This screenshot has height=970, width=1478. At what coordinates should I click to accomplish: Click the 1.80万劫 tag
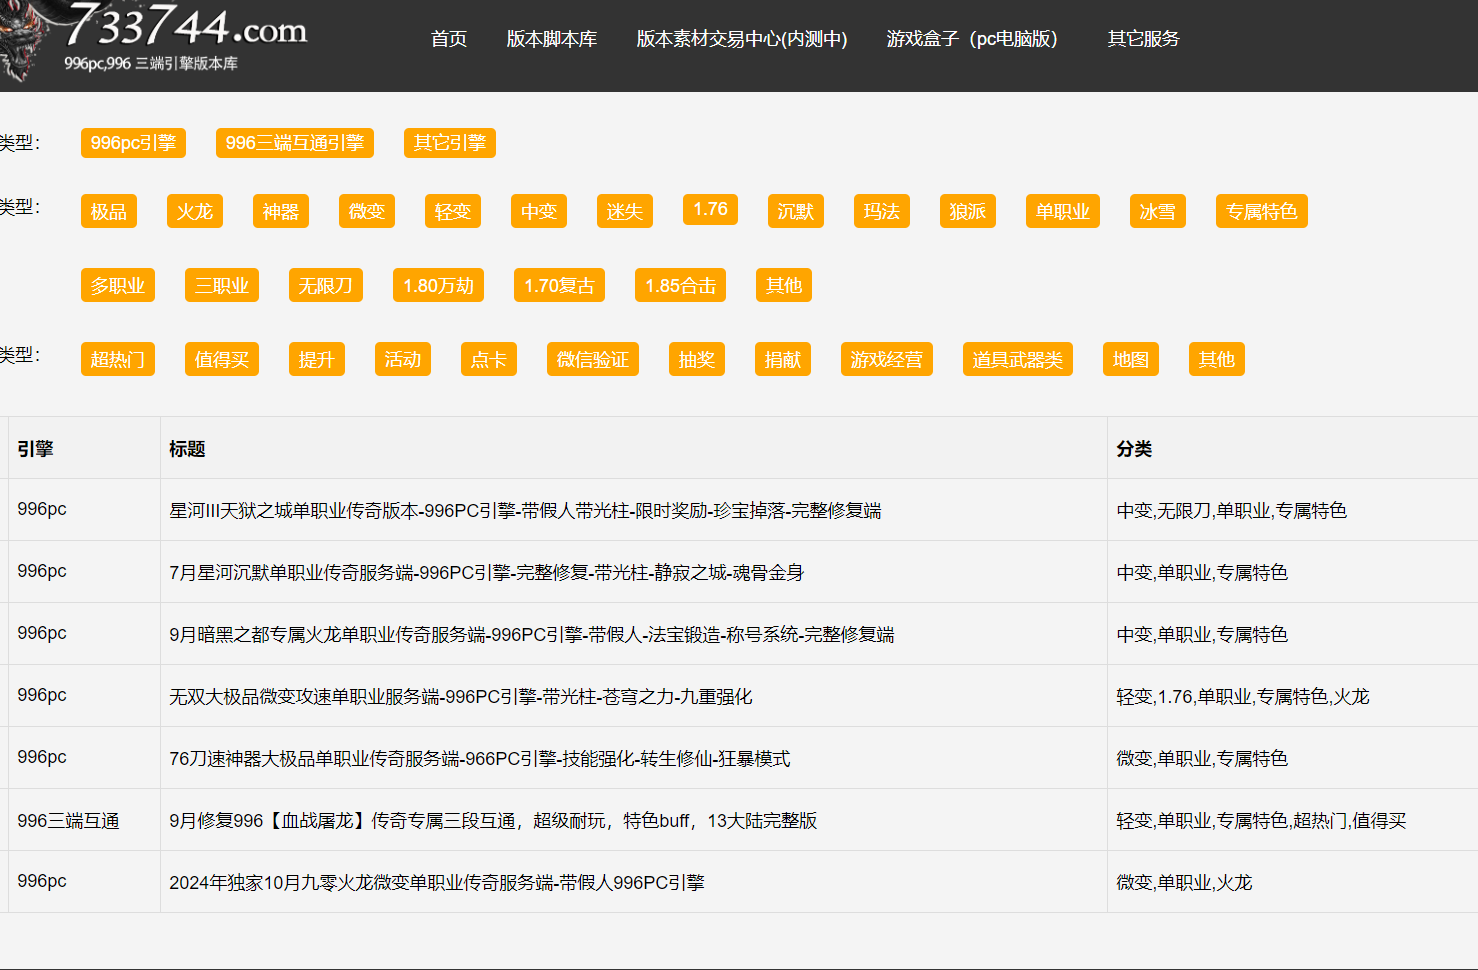[x=439, y=285]
